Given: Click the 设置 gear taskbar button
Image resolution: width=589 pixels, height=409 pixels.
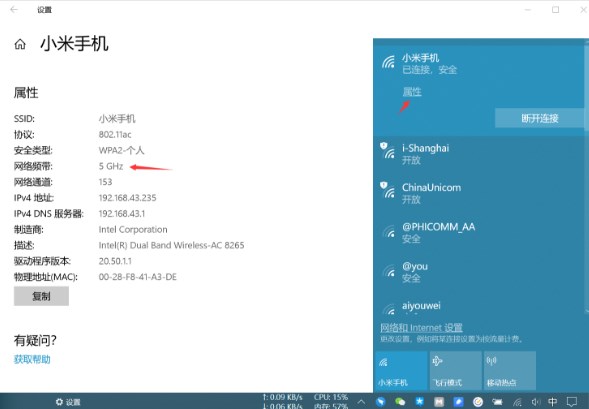Looking at the screenshot, I should tap(68, 402).
